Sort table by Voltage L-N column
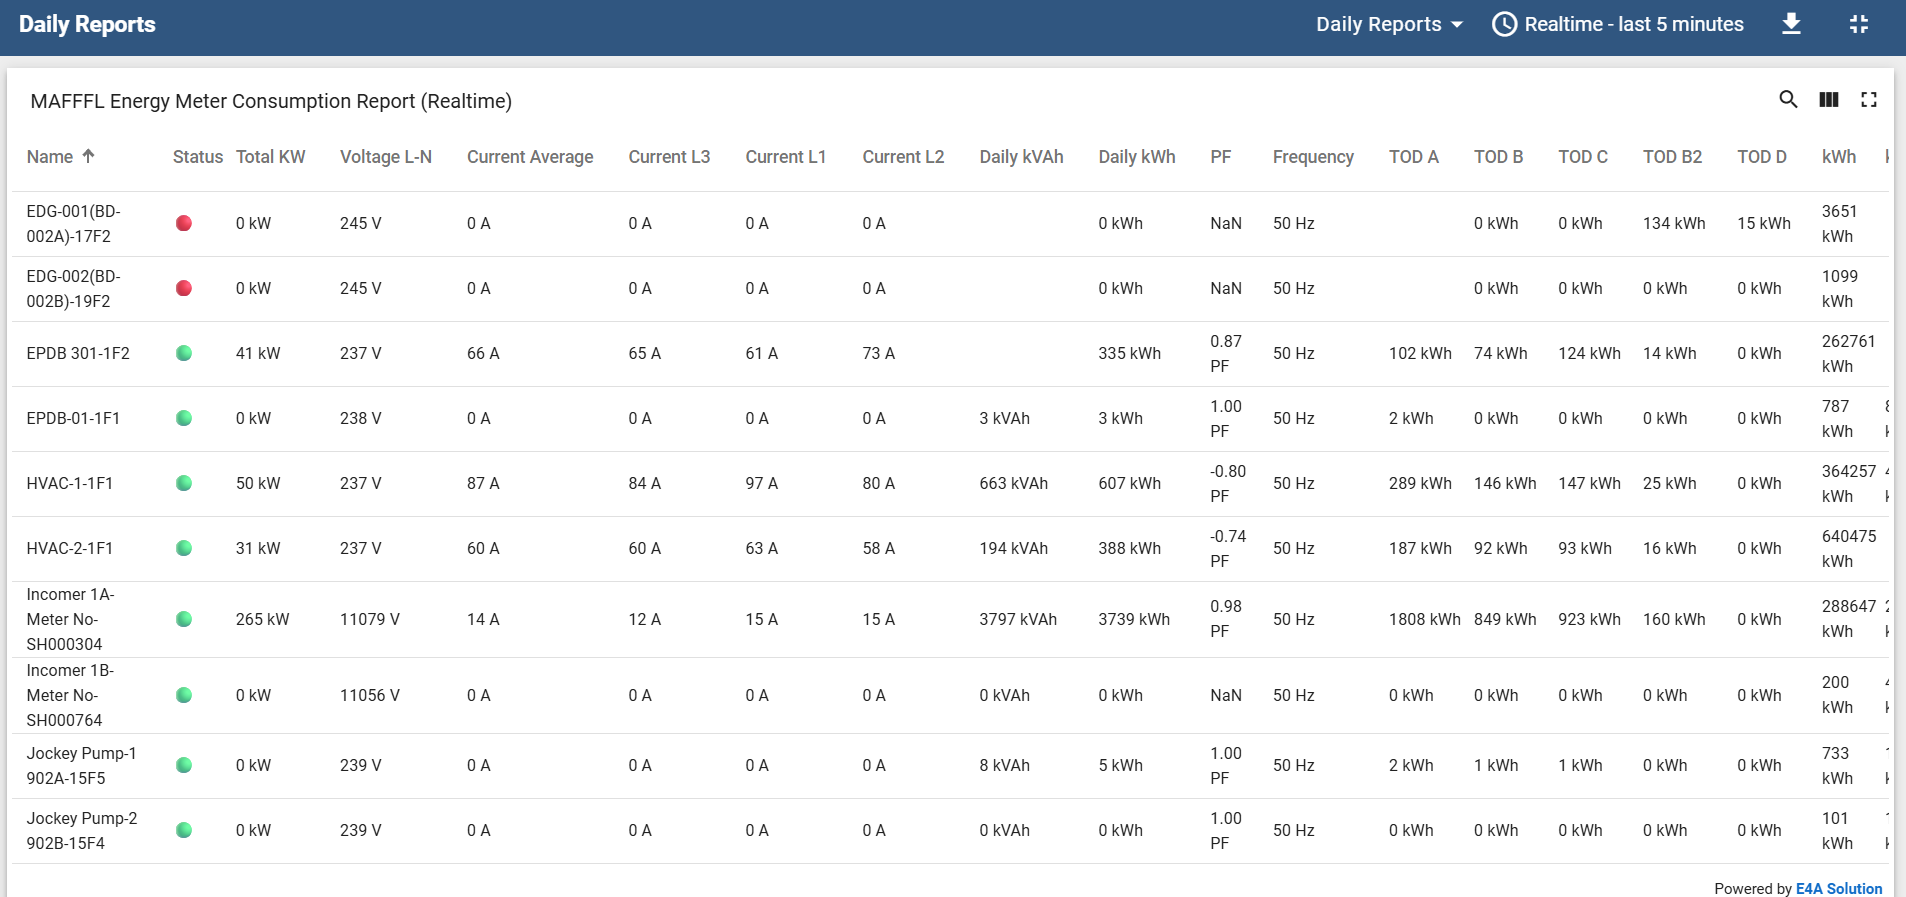 [385, 157]
